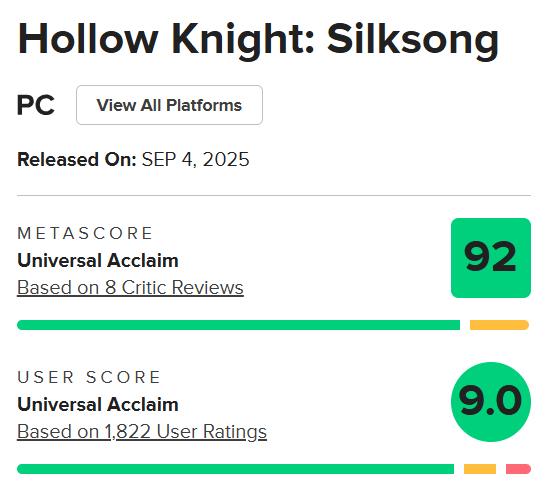
Task: Click the green segment of the User Score bar
Action: pyautogui.click(x=235, y=469)
